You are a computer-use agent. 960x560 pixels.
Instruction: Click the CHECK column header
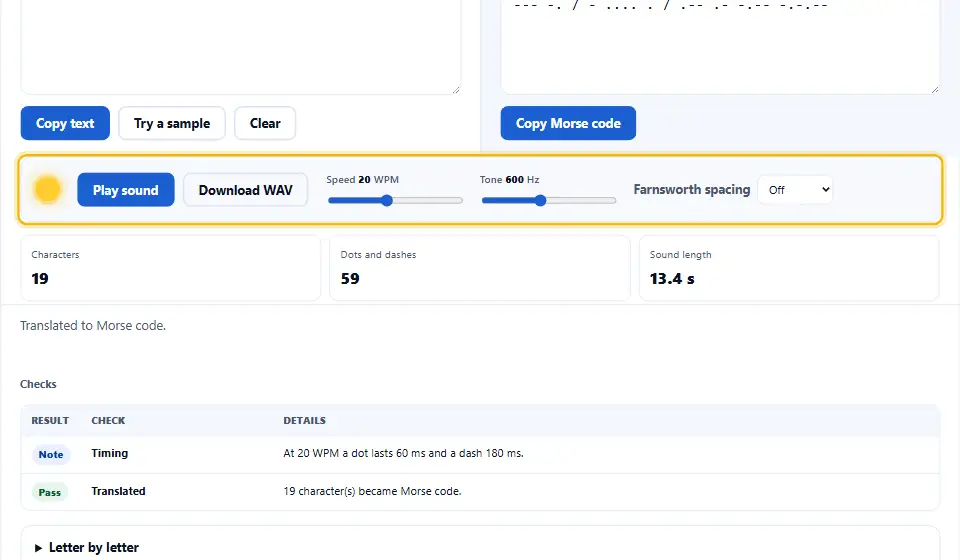(108, 420)
